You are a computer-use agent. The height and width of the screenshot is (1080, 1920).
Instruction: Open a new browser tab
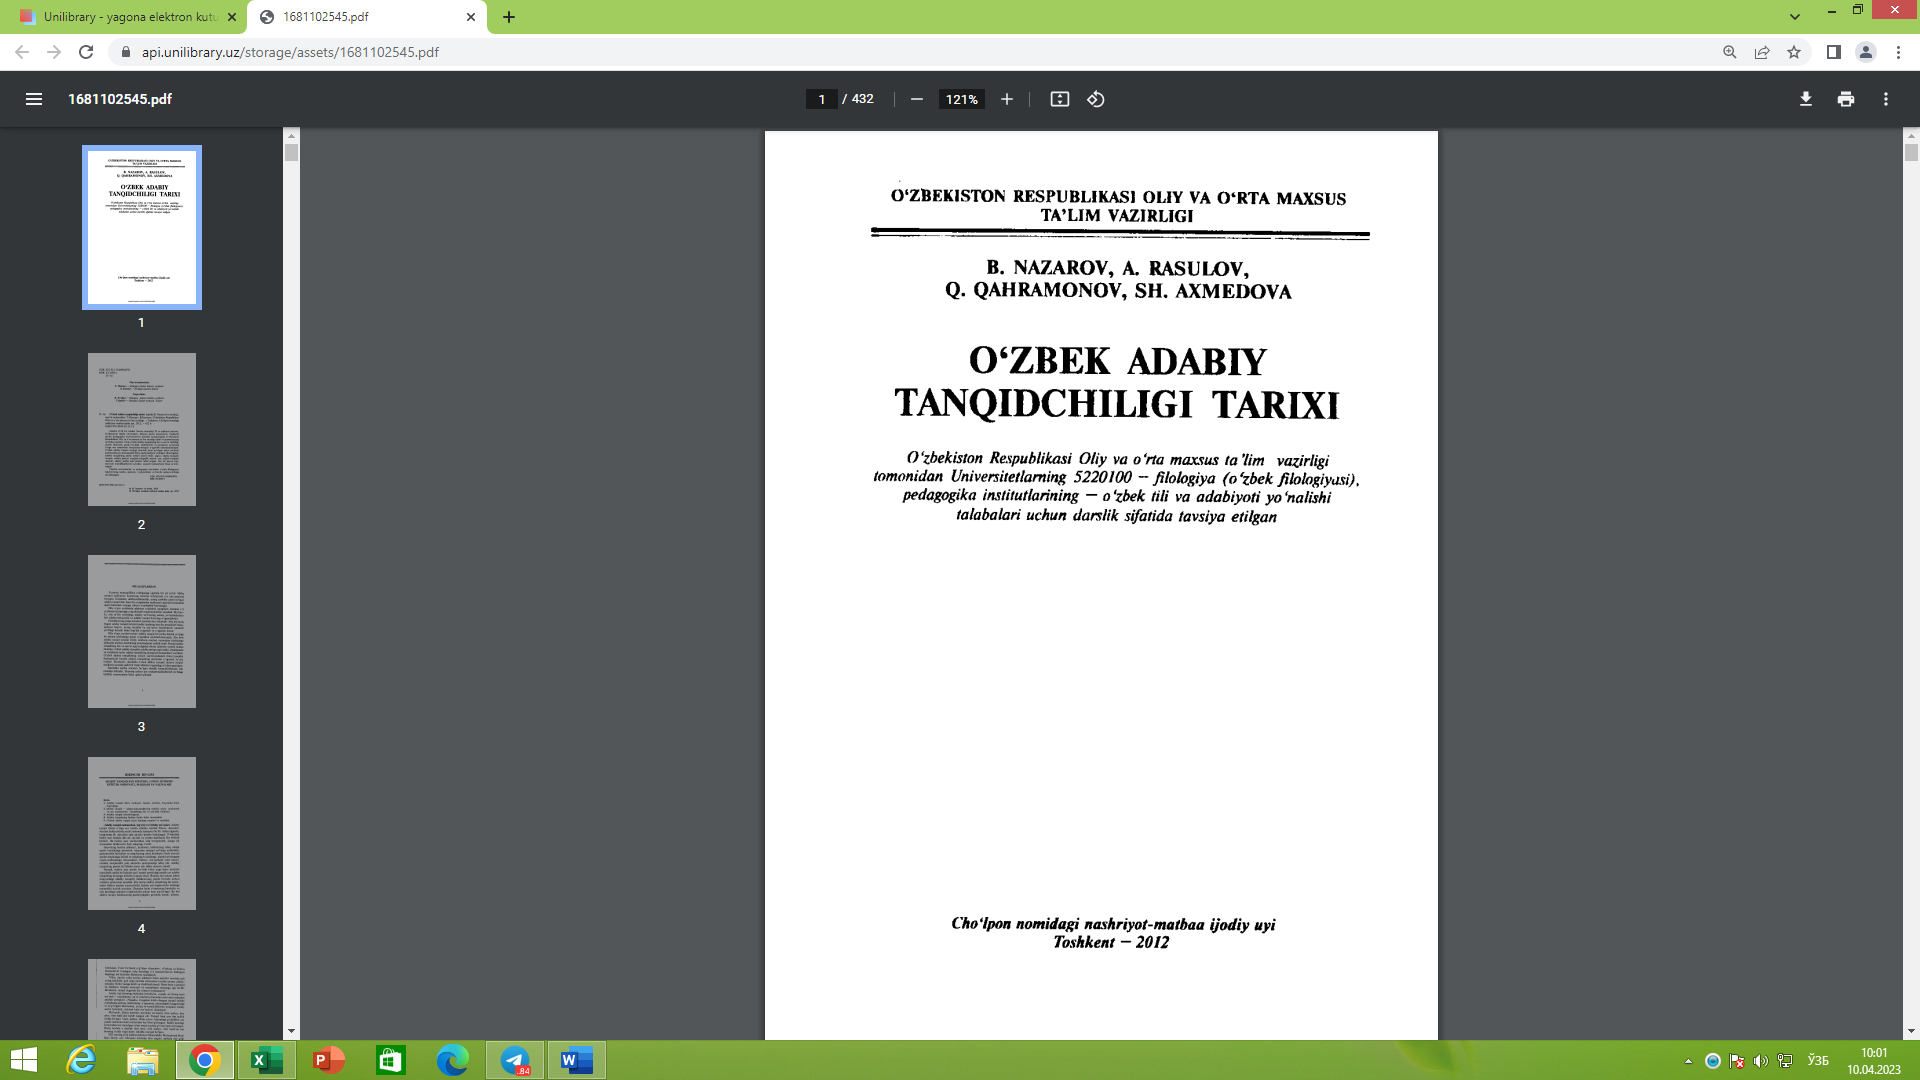click(510, 17)
